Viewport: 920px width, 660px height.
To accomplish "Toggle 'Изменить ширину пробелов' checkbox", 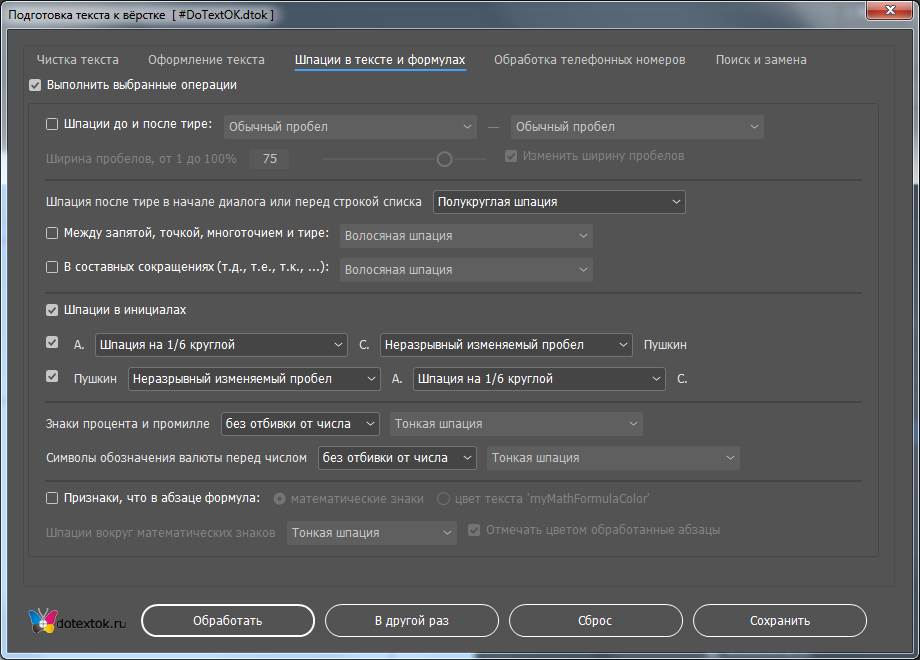I will coord(511,156).
